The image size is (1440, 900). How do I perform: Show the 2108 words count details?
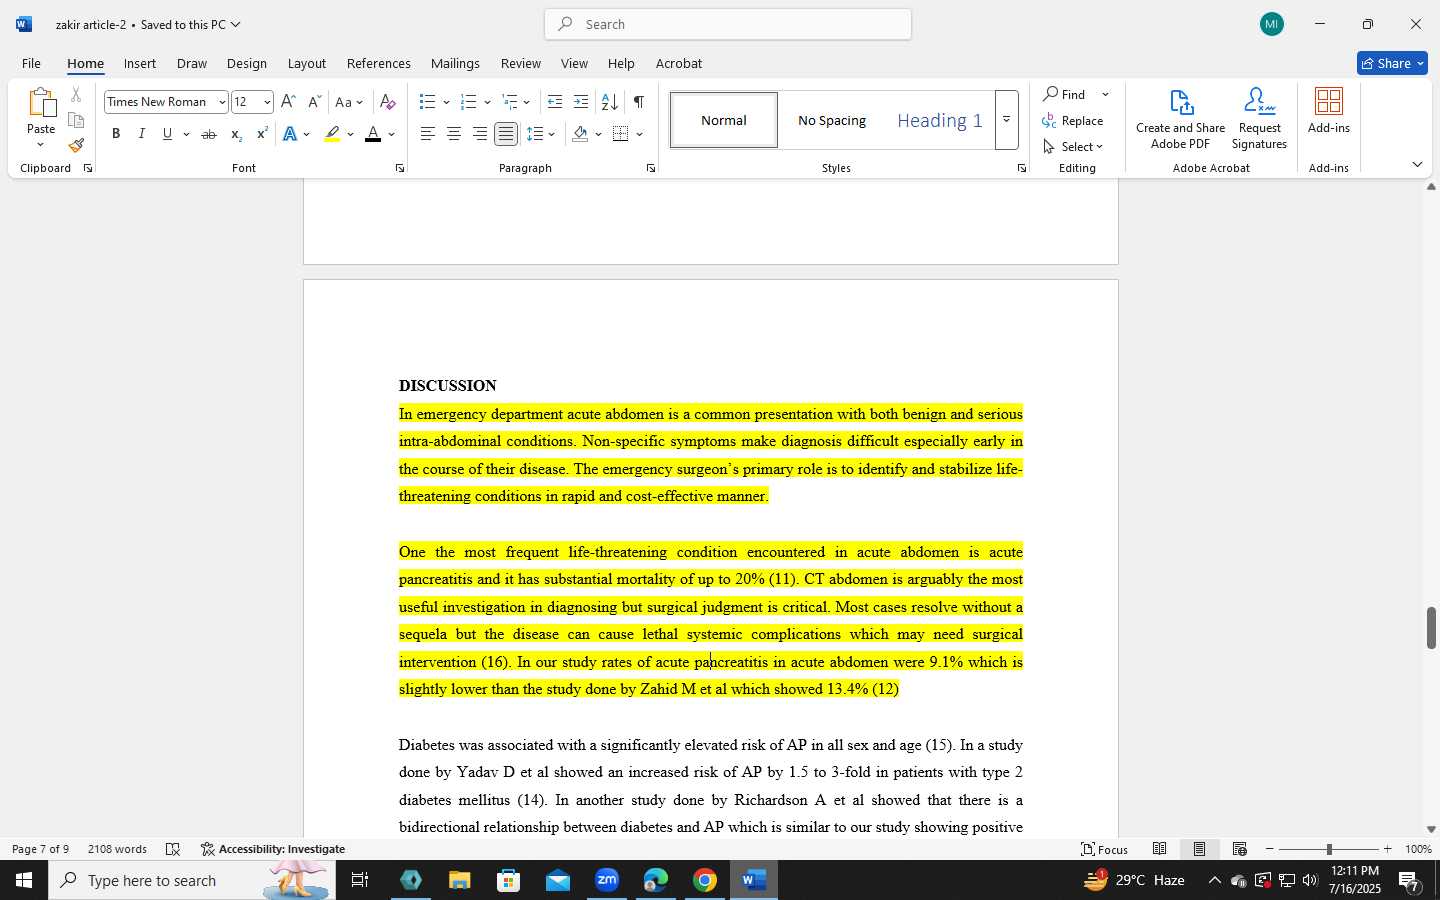(x=117, y=849)
